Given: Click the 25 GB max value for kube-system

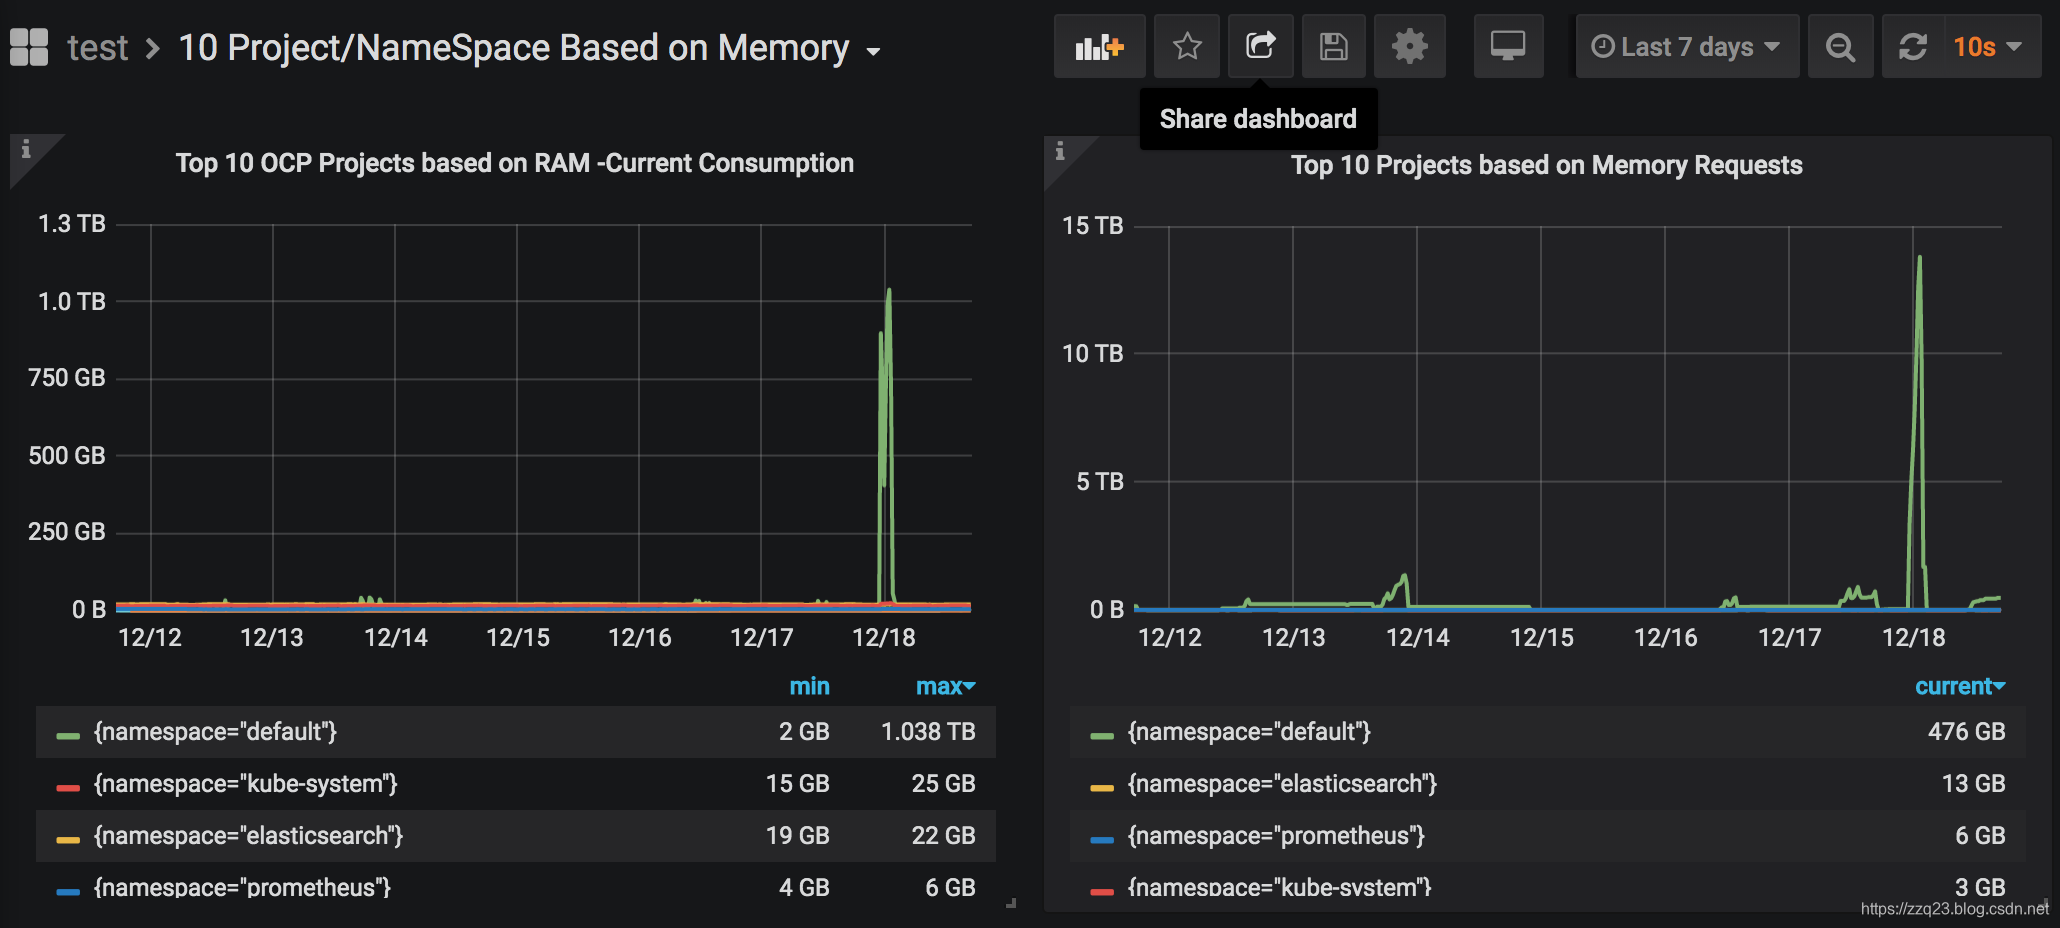Looking at the screenshot, I should (943, 784).
